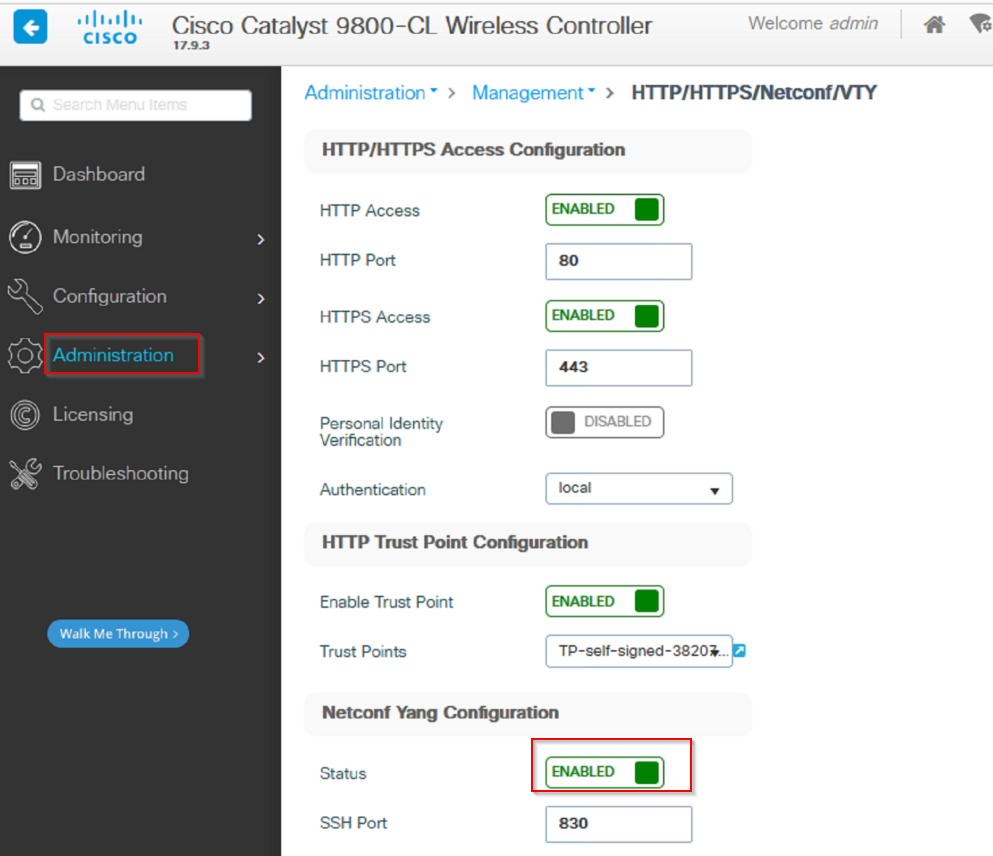The image size is (993, 856).
Task: Toggle the HTTPS Access switch
Action: (x=605, y=316)
